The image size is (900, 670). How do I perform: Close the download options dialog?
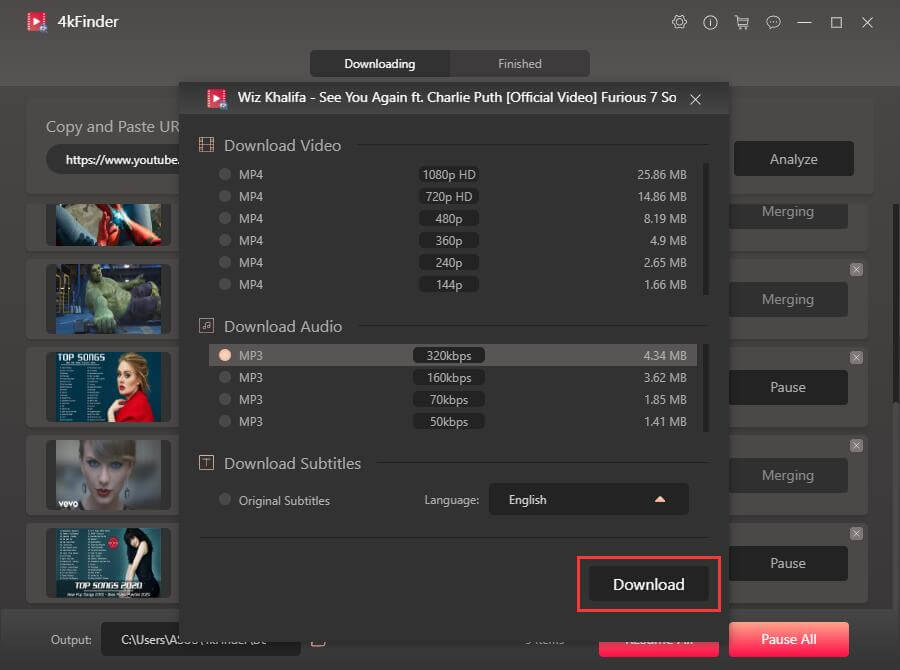pos(695,99)
